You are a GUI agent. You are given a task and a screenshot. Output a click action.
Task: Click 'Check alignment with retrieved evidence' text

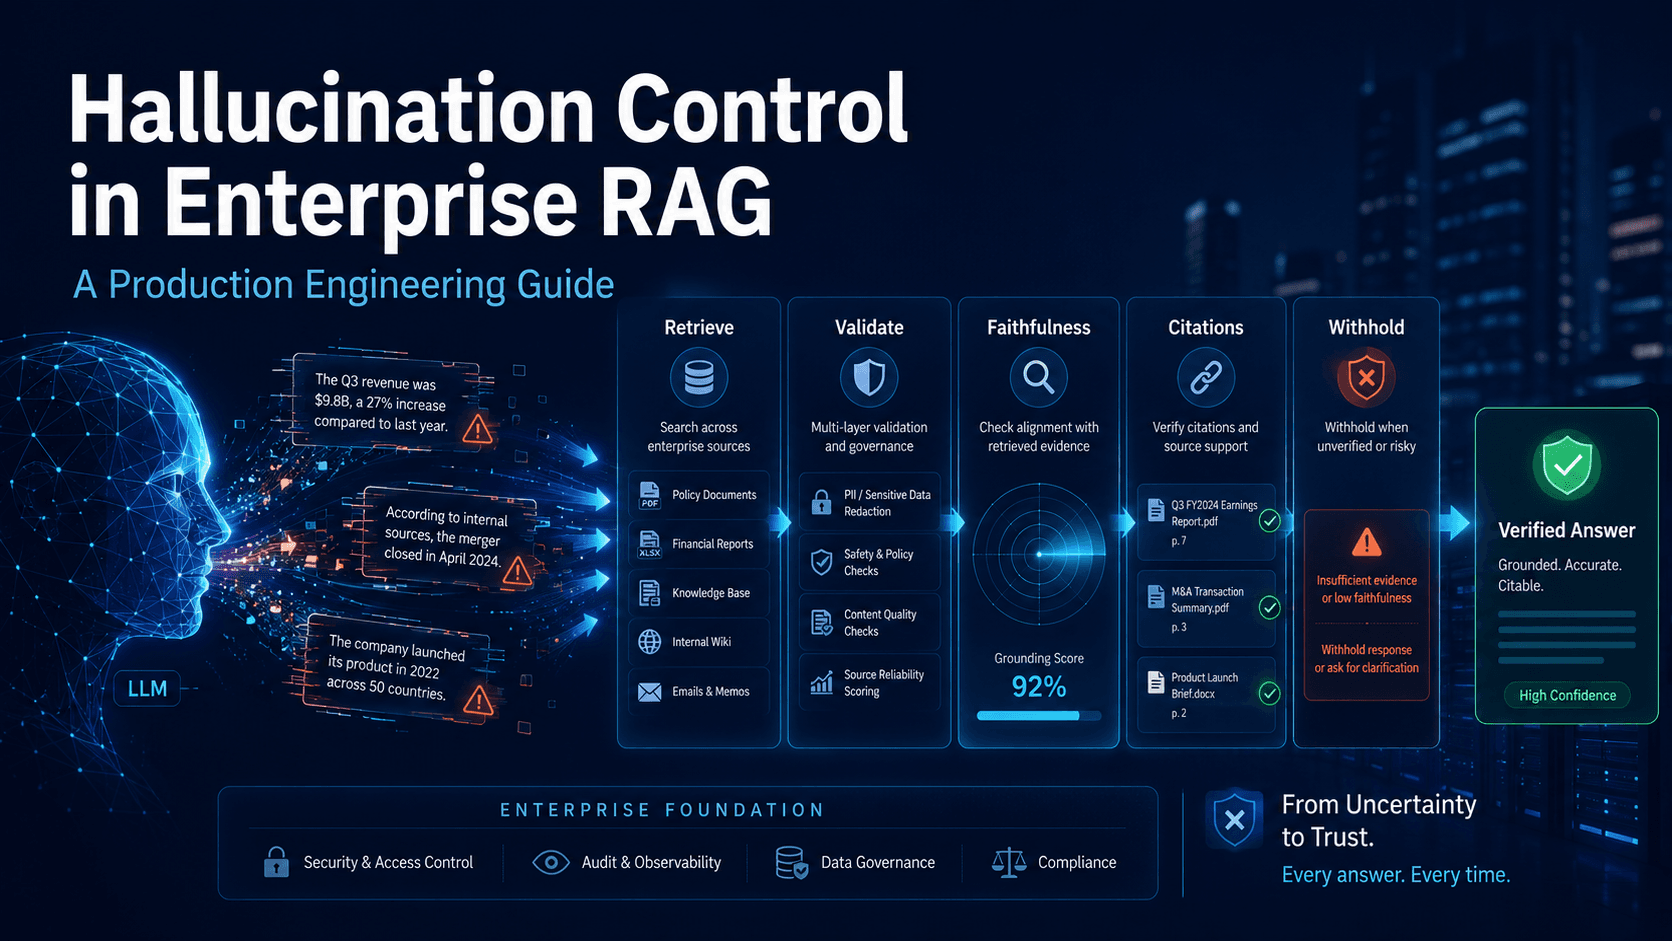(x=1038, y=437)
